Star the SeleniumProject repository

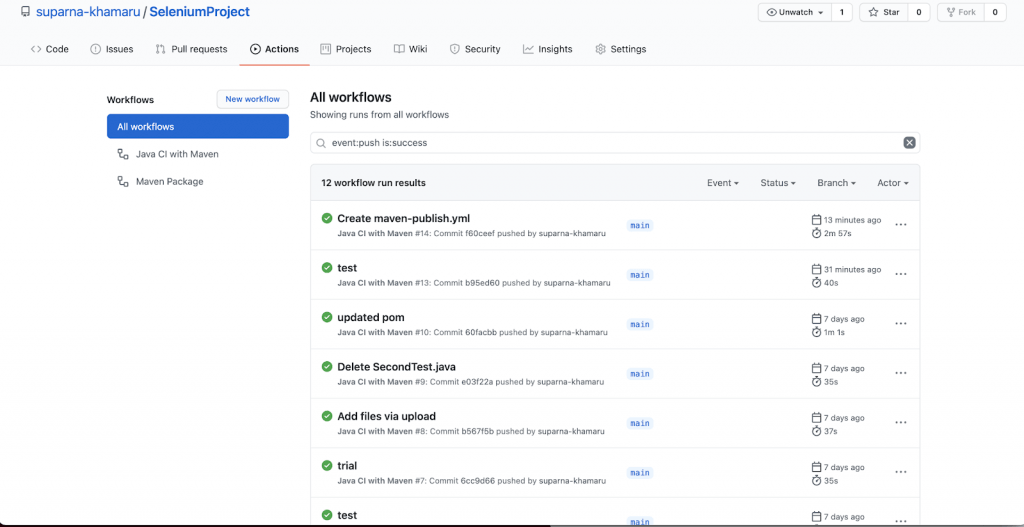884,12
